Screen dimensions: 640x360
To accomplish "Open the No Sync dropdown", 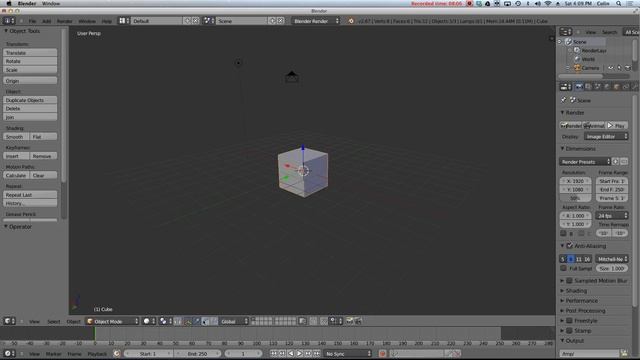I will tap(348, 353).
